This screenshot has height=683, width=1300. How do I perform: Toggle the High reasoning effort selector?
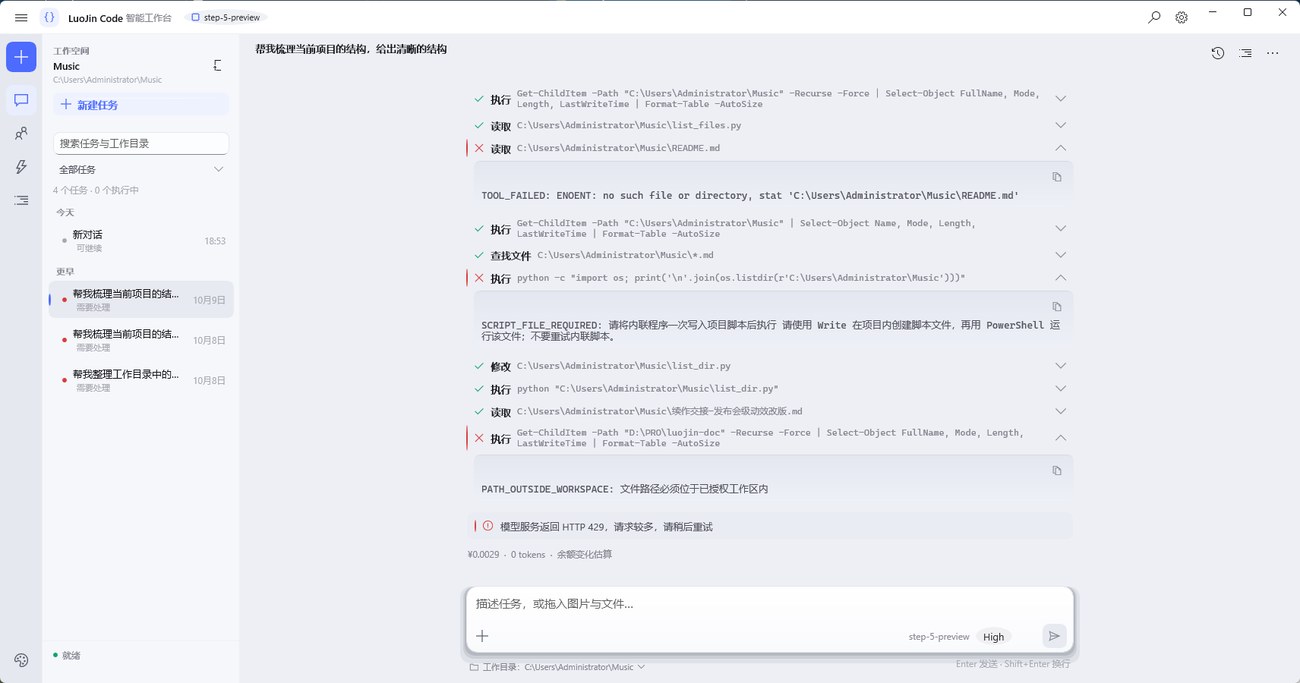[993, 636]
